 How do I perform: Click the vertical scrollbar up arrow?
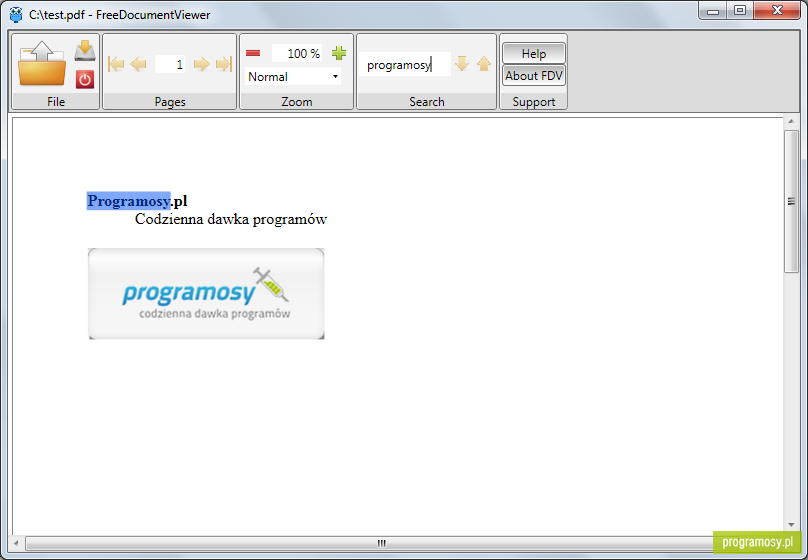(x=791, y=122)
